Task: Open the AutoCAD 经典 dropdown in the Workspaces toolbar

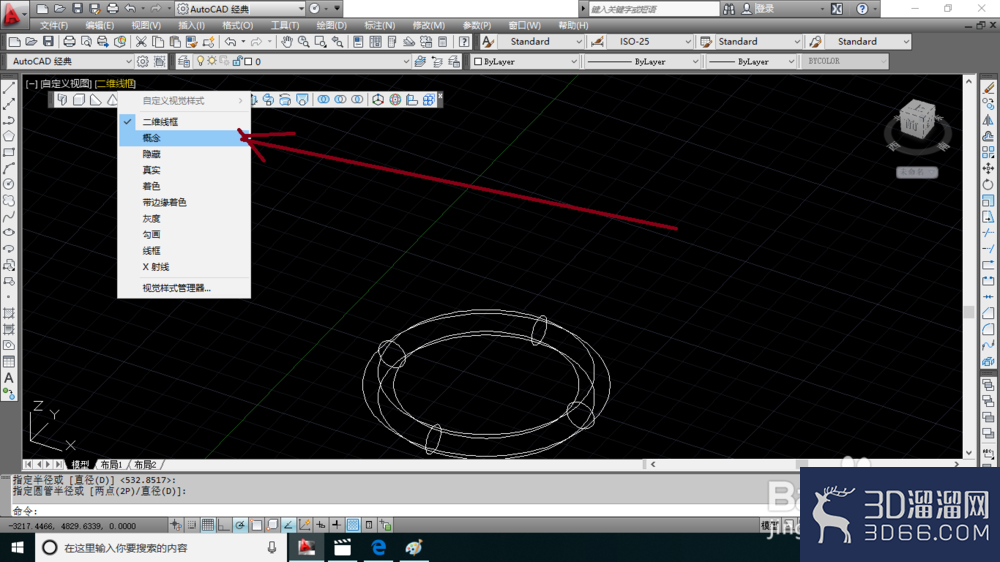Action: coord(70,62)
